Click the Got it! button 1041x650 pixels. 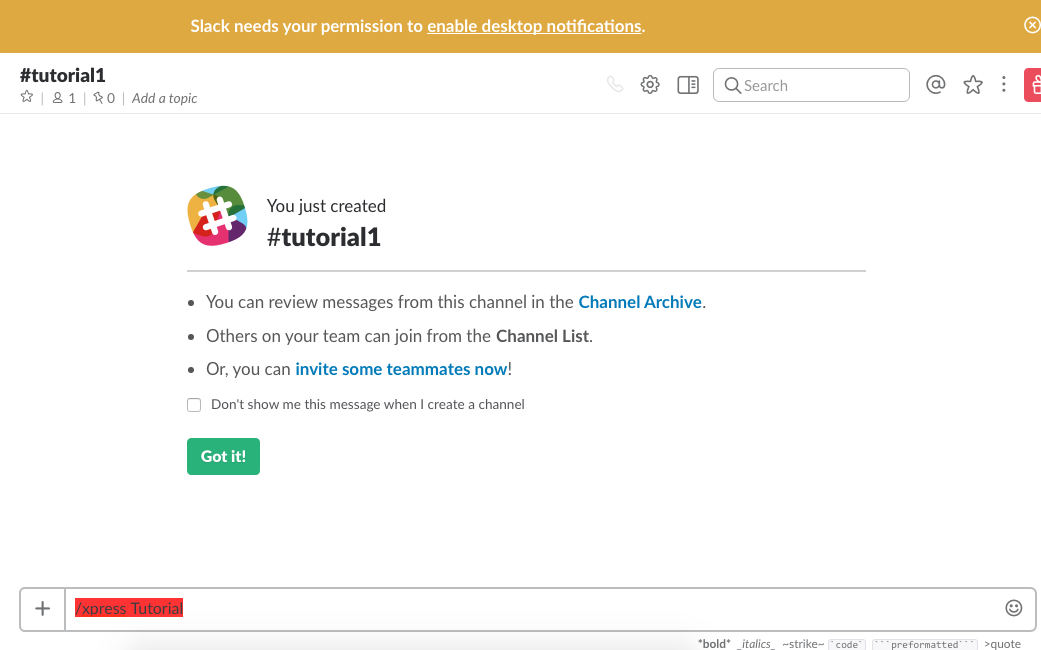(223, 456)
